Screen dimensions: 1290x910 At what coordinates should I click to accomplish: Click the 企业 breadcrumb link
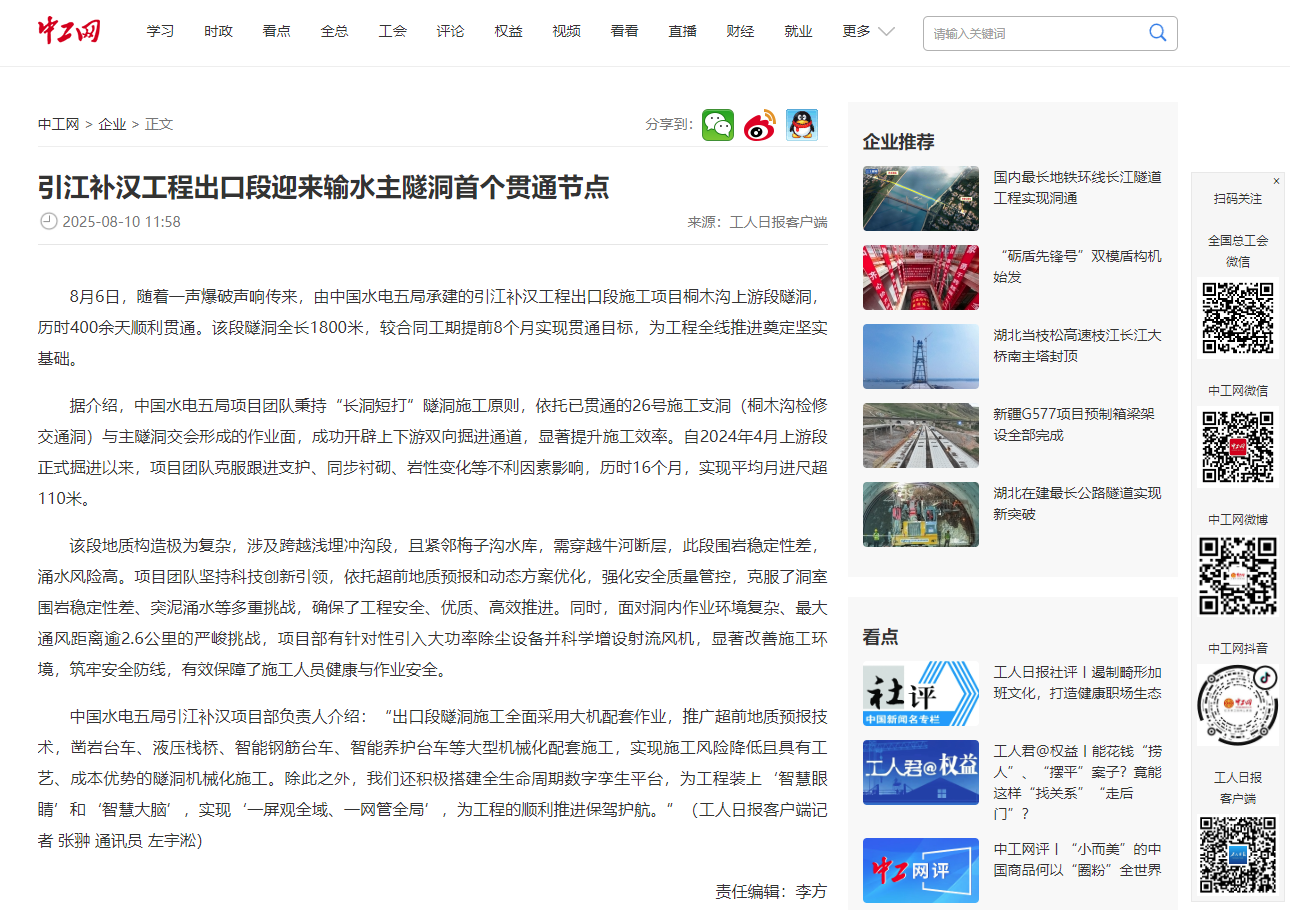112,124
